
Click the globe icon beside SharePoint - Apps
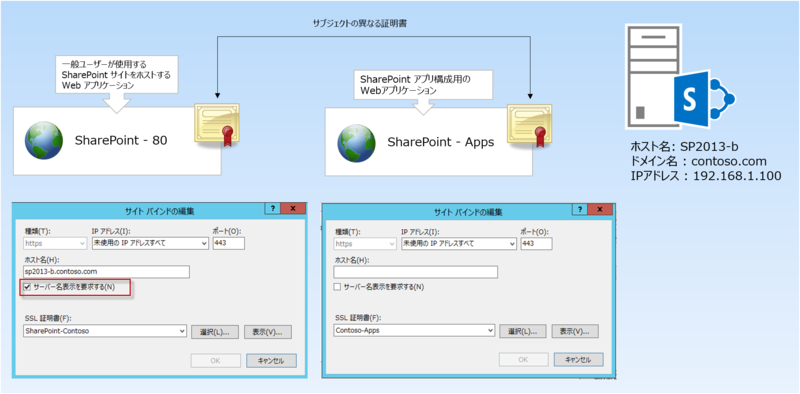[356, 143]
